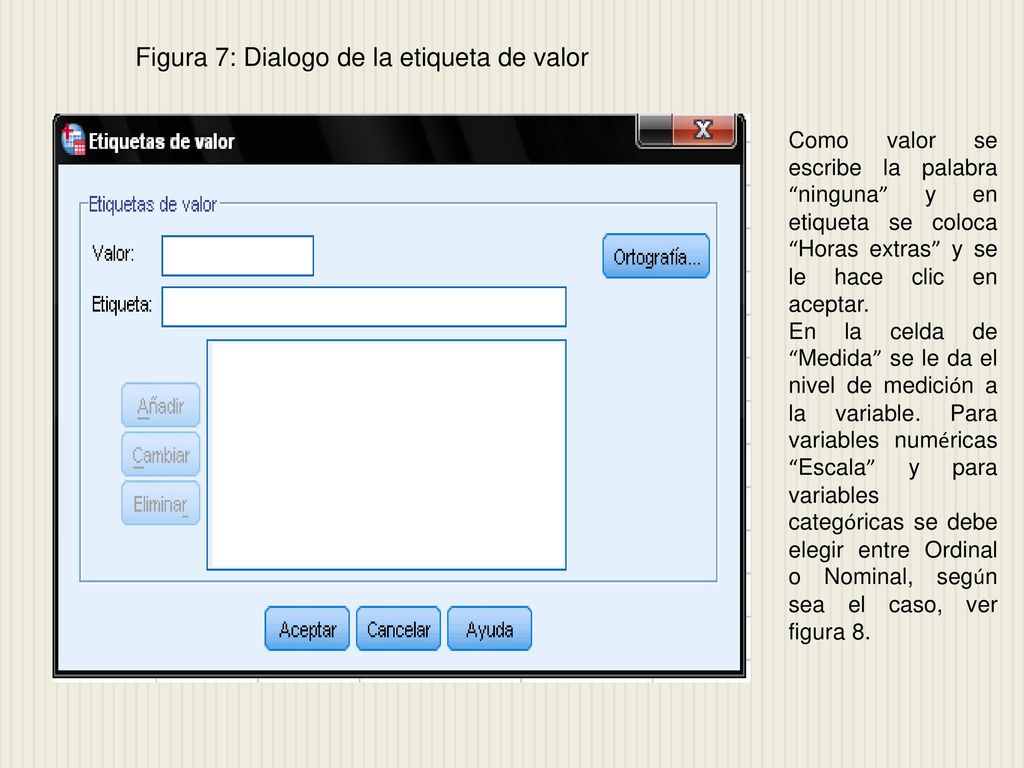Select the value labels list box
The height and width of the screenshot is (768, 1024).
(387, 455)
